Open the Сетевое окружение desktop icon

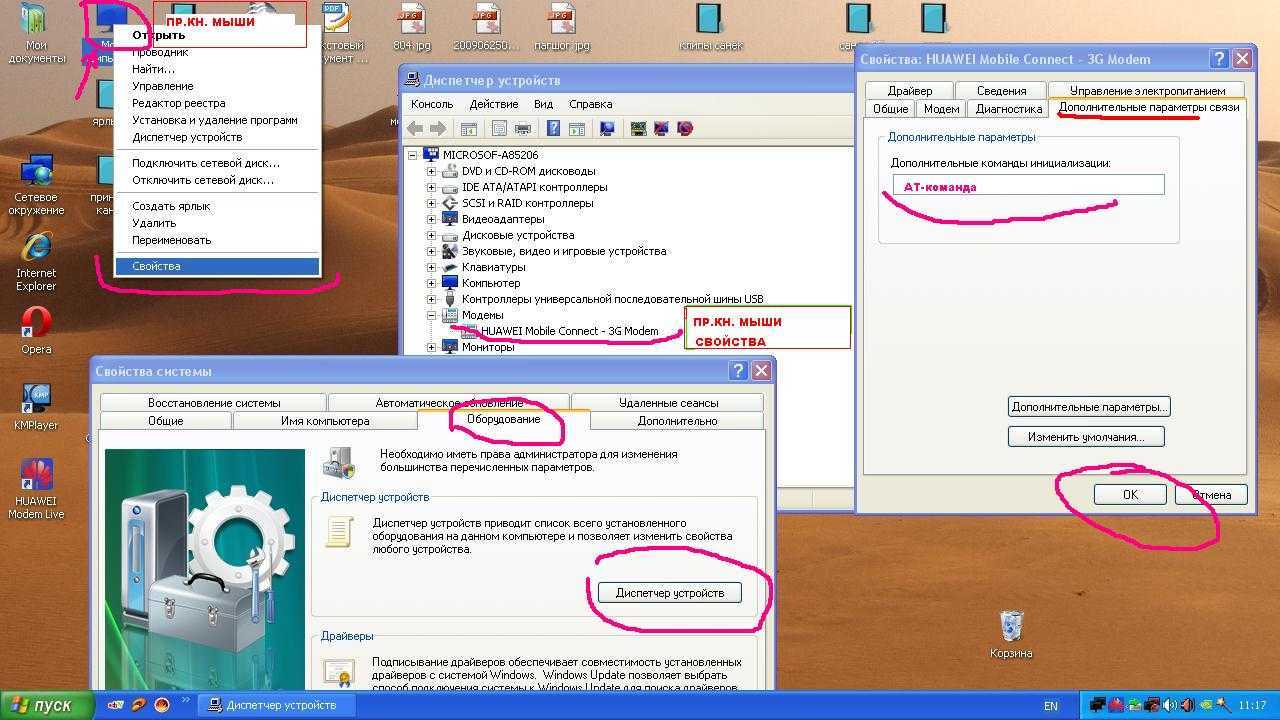(x=36, y=185)
